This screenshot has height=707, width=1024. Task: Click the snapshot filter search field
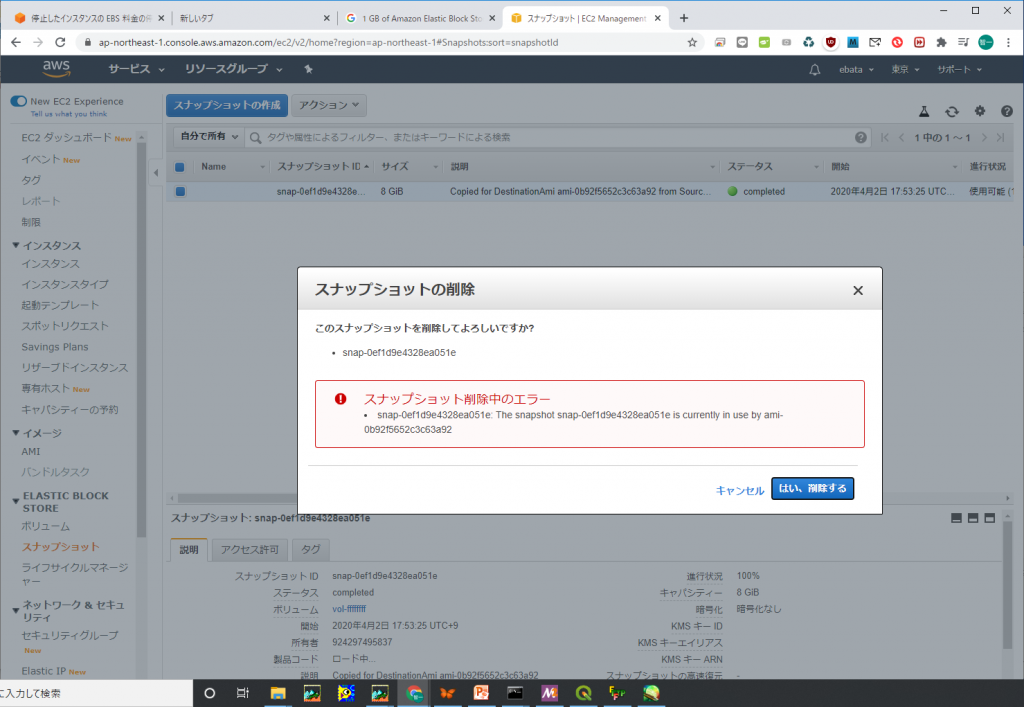point(550,137)
